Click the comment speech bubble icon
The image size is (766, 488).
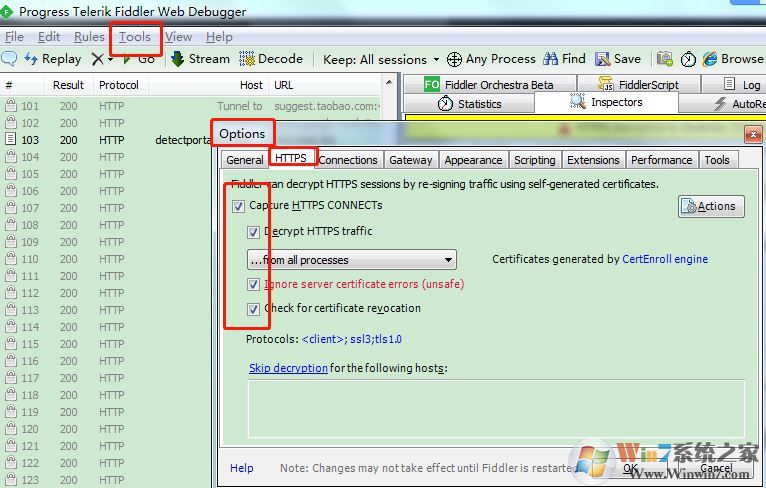(x=9, y=59)
